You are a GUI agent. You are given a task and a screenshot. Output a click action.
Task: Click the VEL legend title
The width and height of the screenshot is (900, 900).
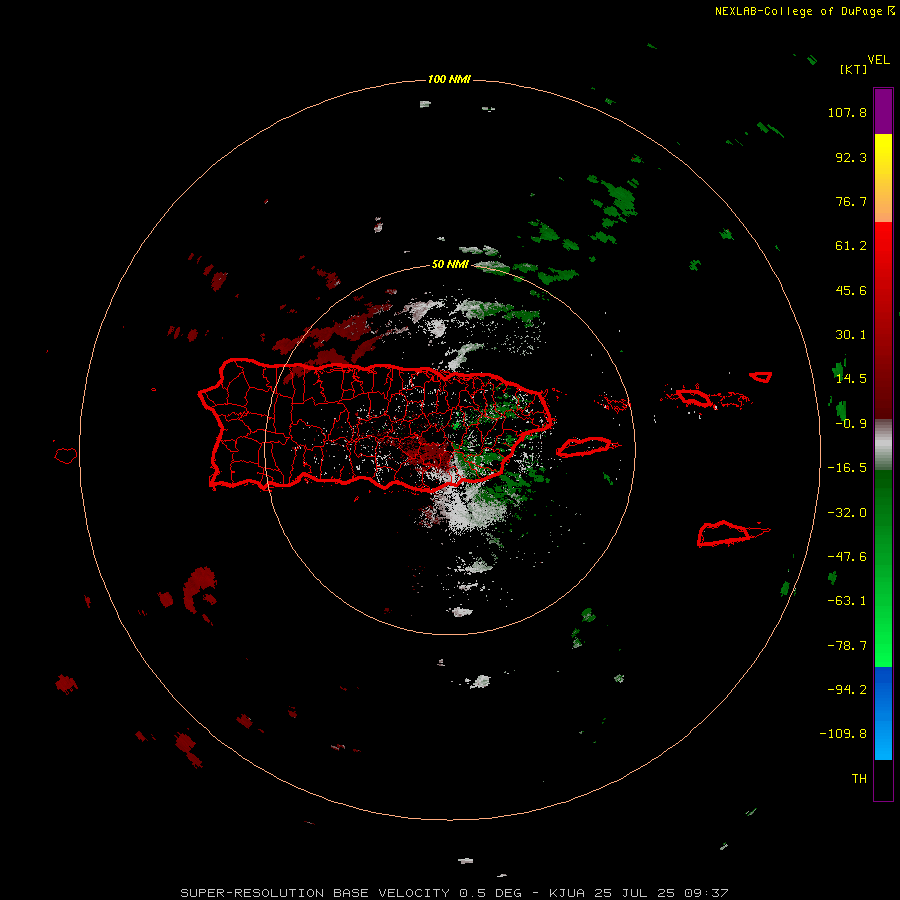pyautogui.click(x=878, y=60)
